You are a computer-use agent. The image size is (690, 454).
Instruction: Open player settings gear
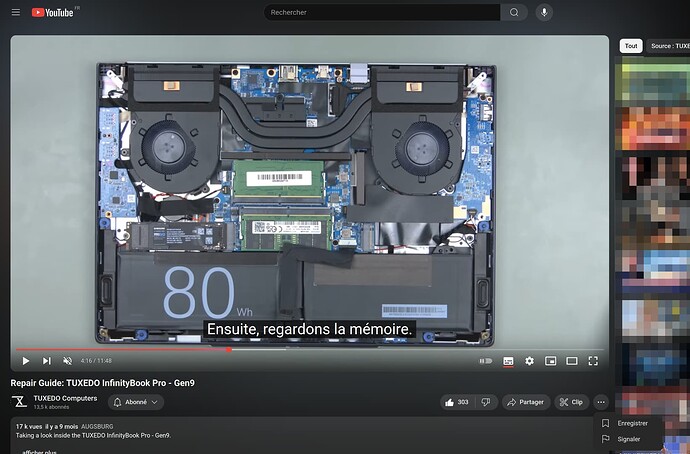pos(529,361)
